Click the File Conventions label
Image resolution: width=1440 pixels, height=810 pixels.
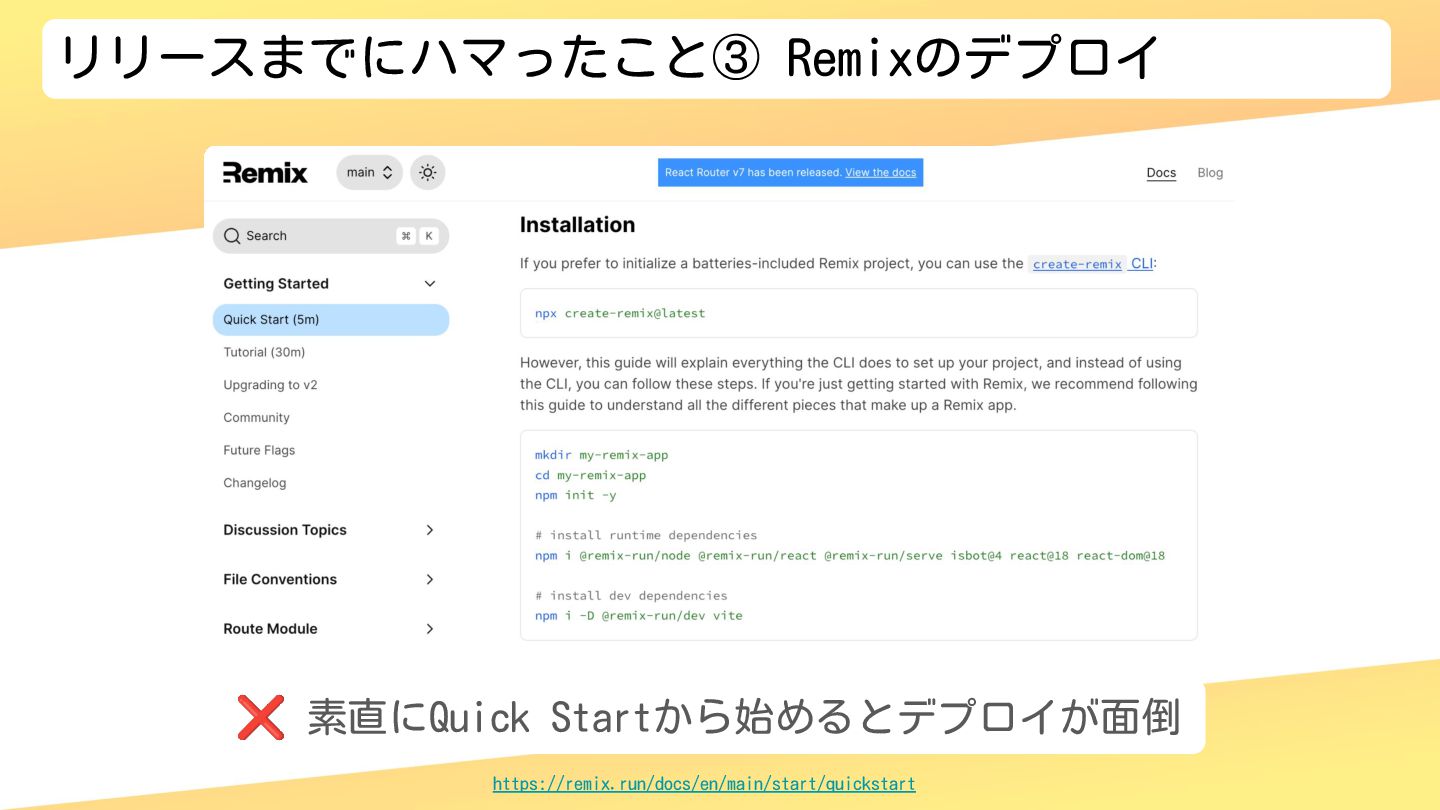[x=280, y=579]
